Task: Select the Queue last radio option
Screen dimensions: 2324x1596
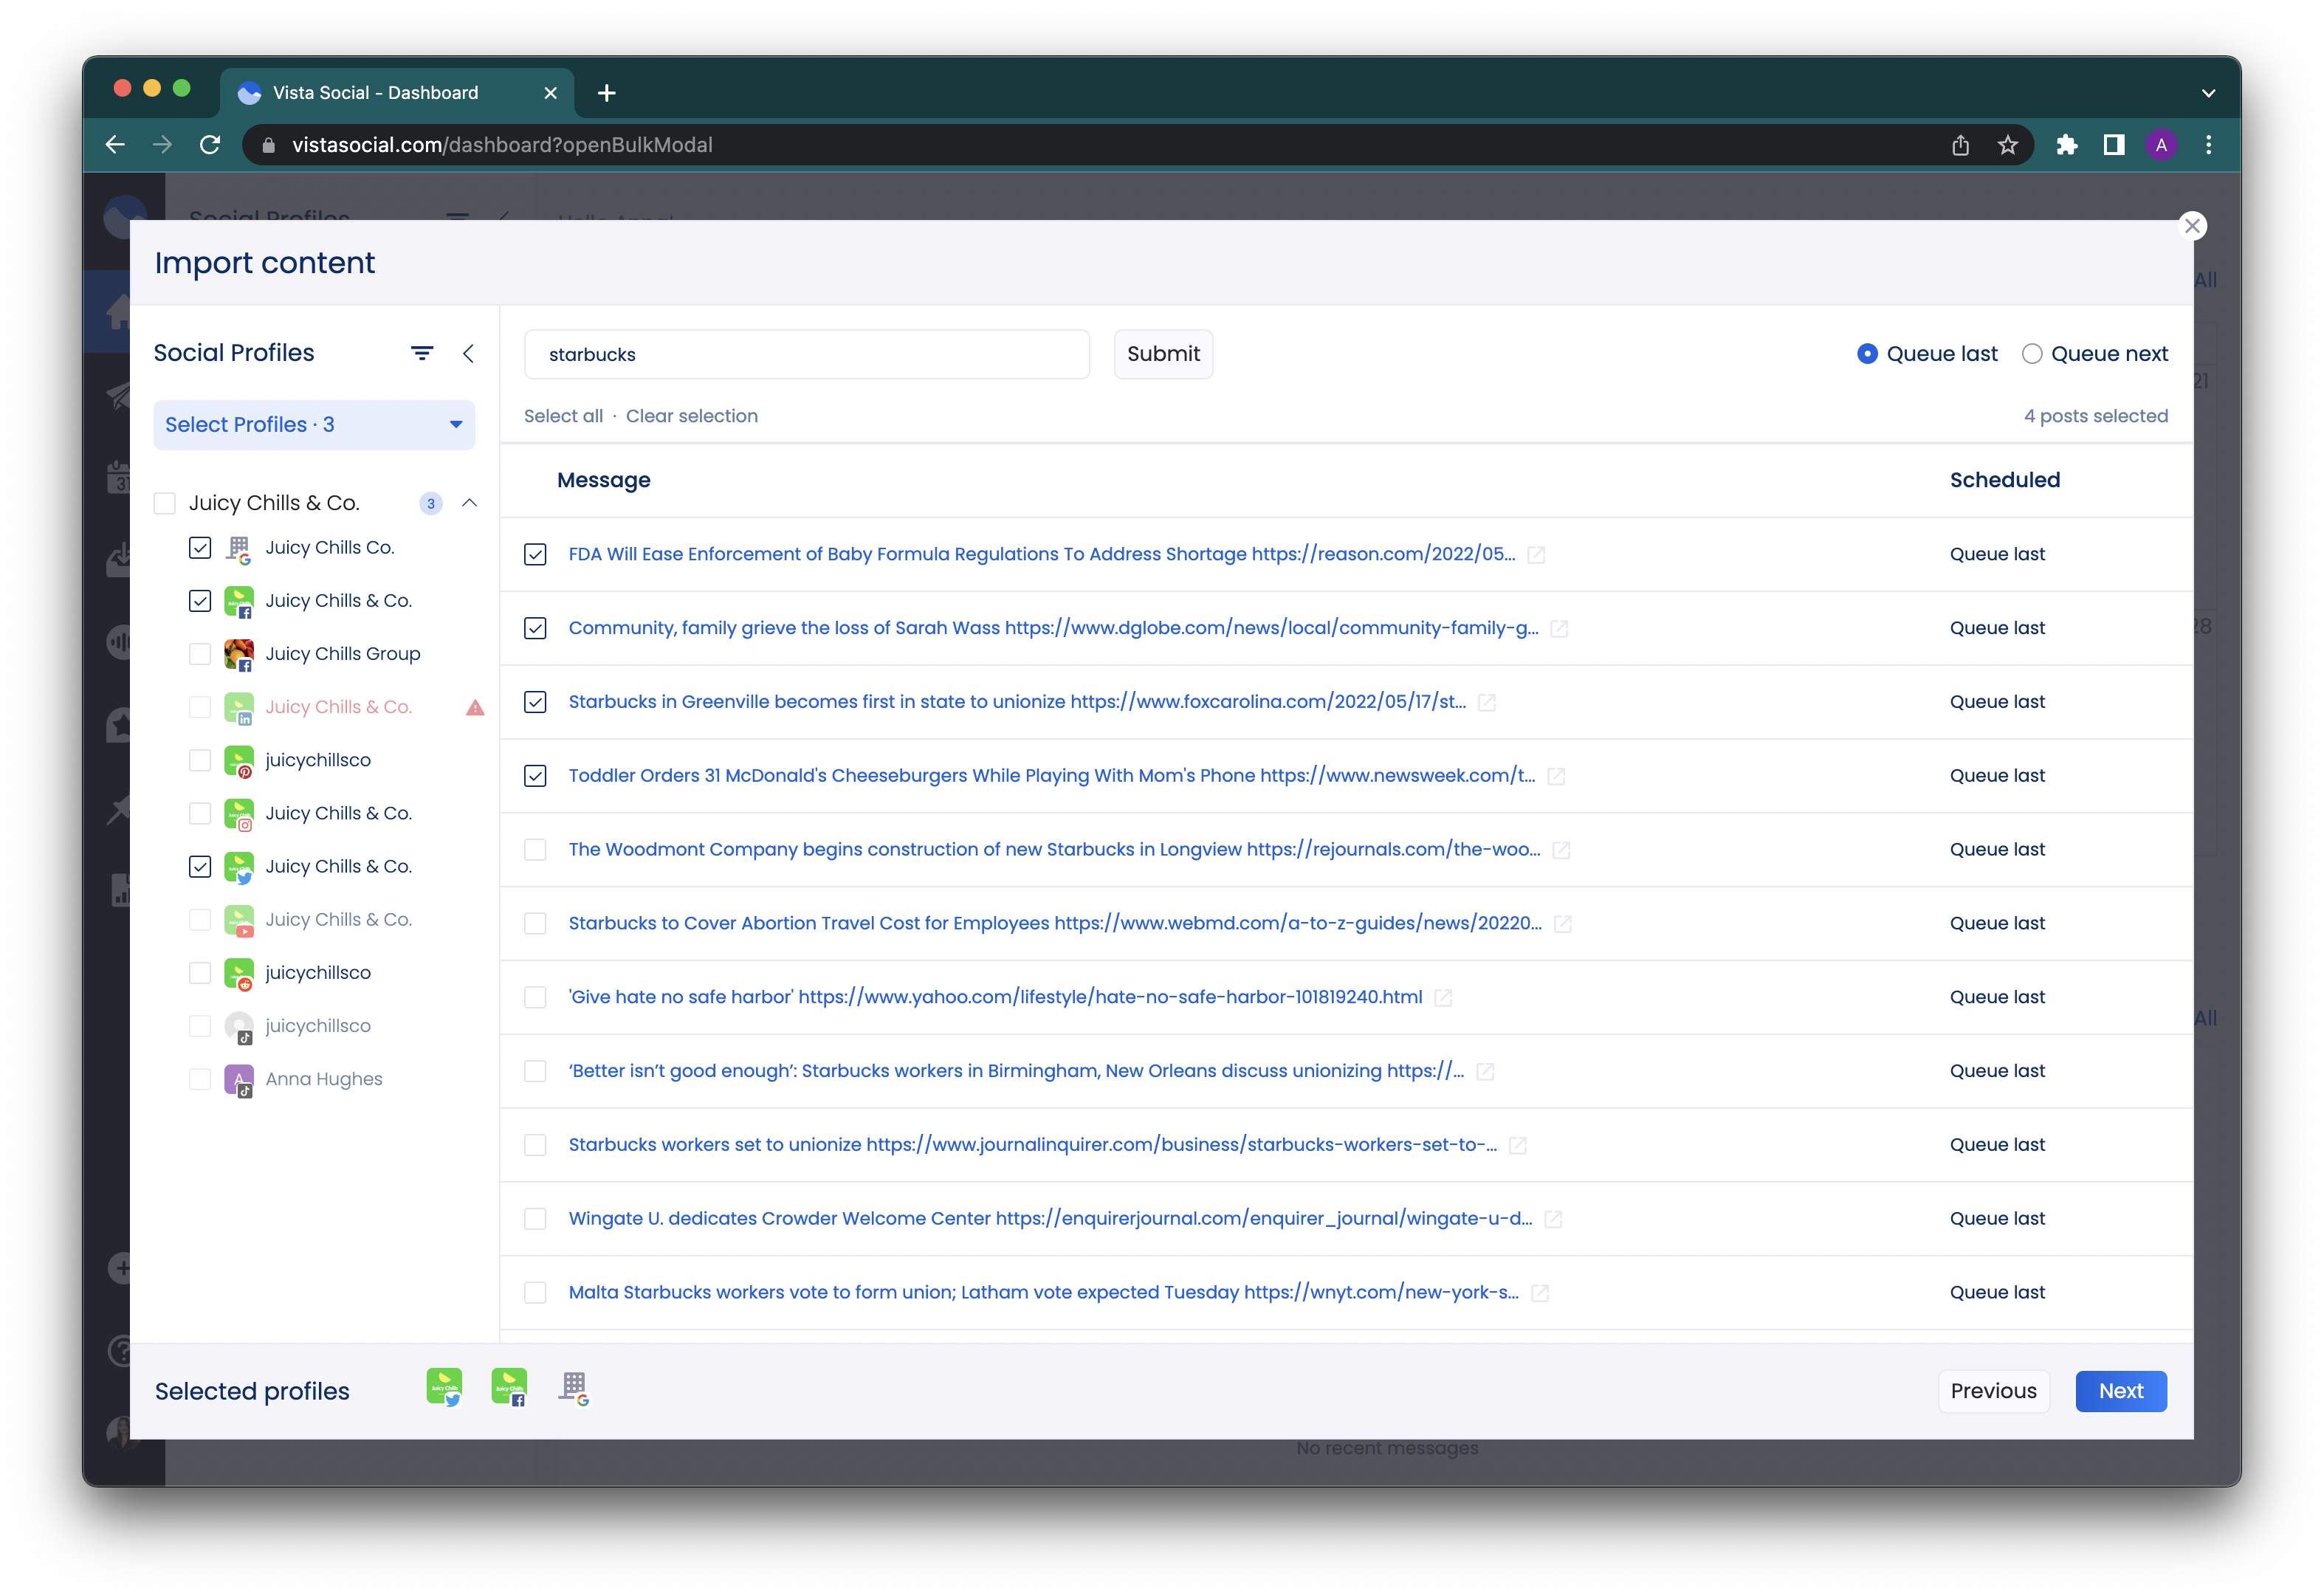Action: tap(1866, 354)
